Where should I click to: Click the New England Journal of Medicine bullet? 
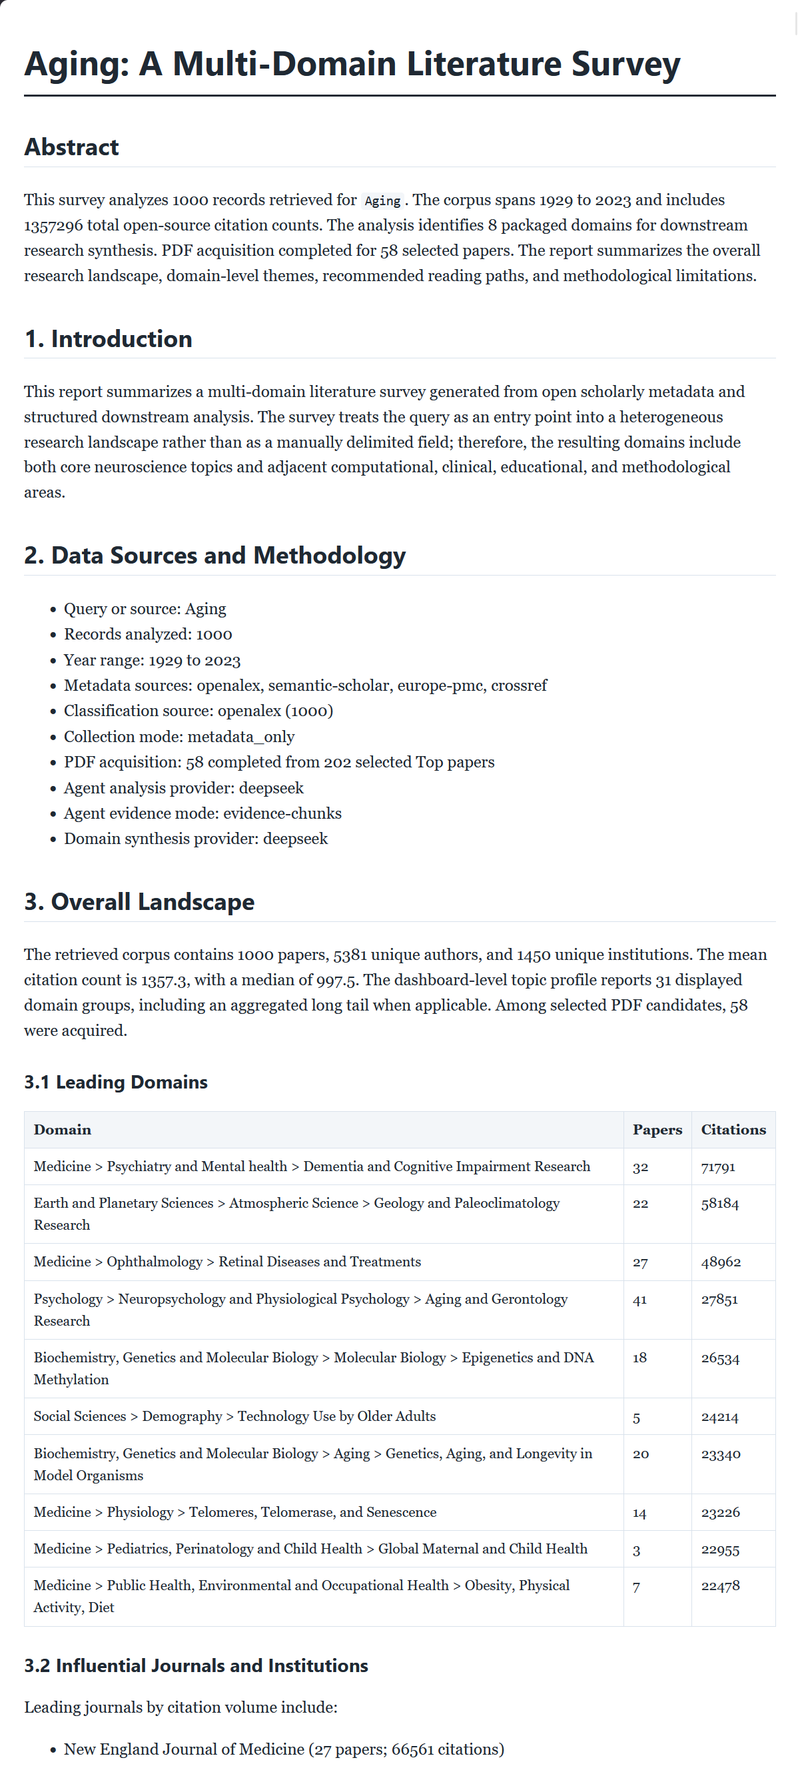click(x=284, y=1749)
